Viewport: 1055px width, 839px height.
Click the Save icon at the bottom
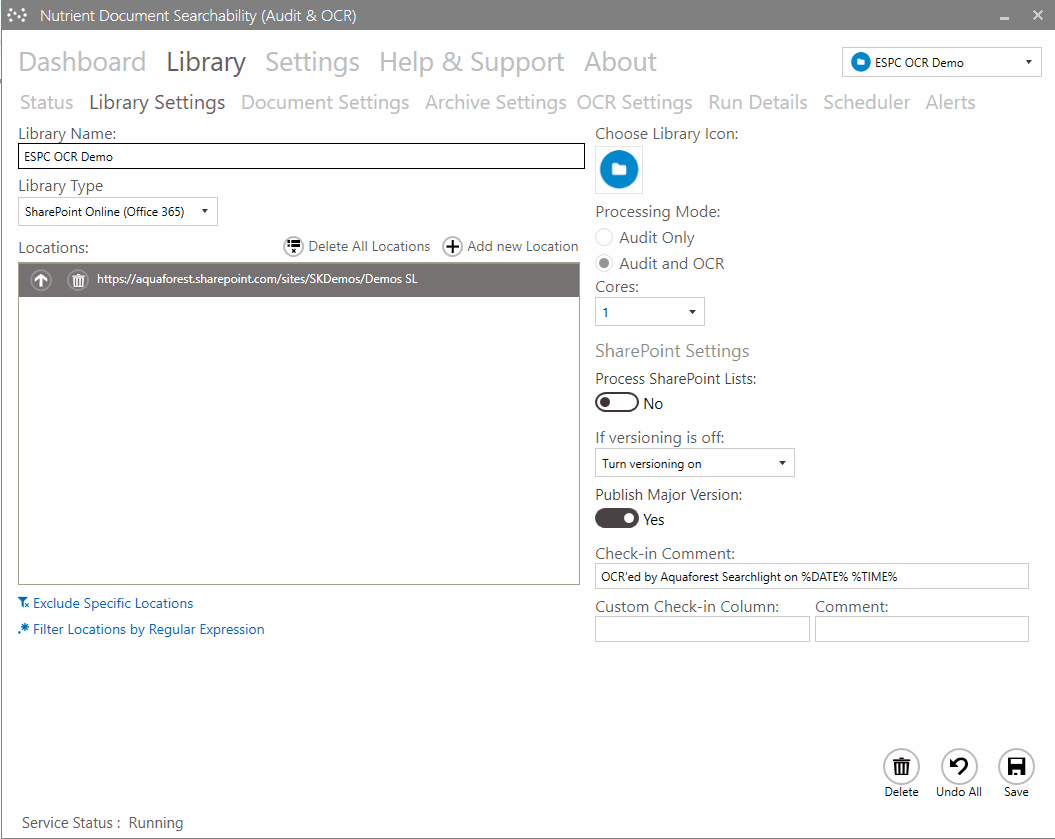tap(1016, 766)
